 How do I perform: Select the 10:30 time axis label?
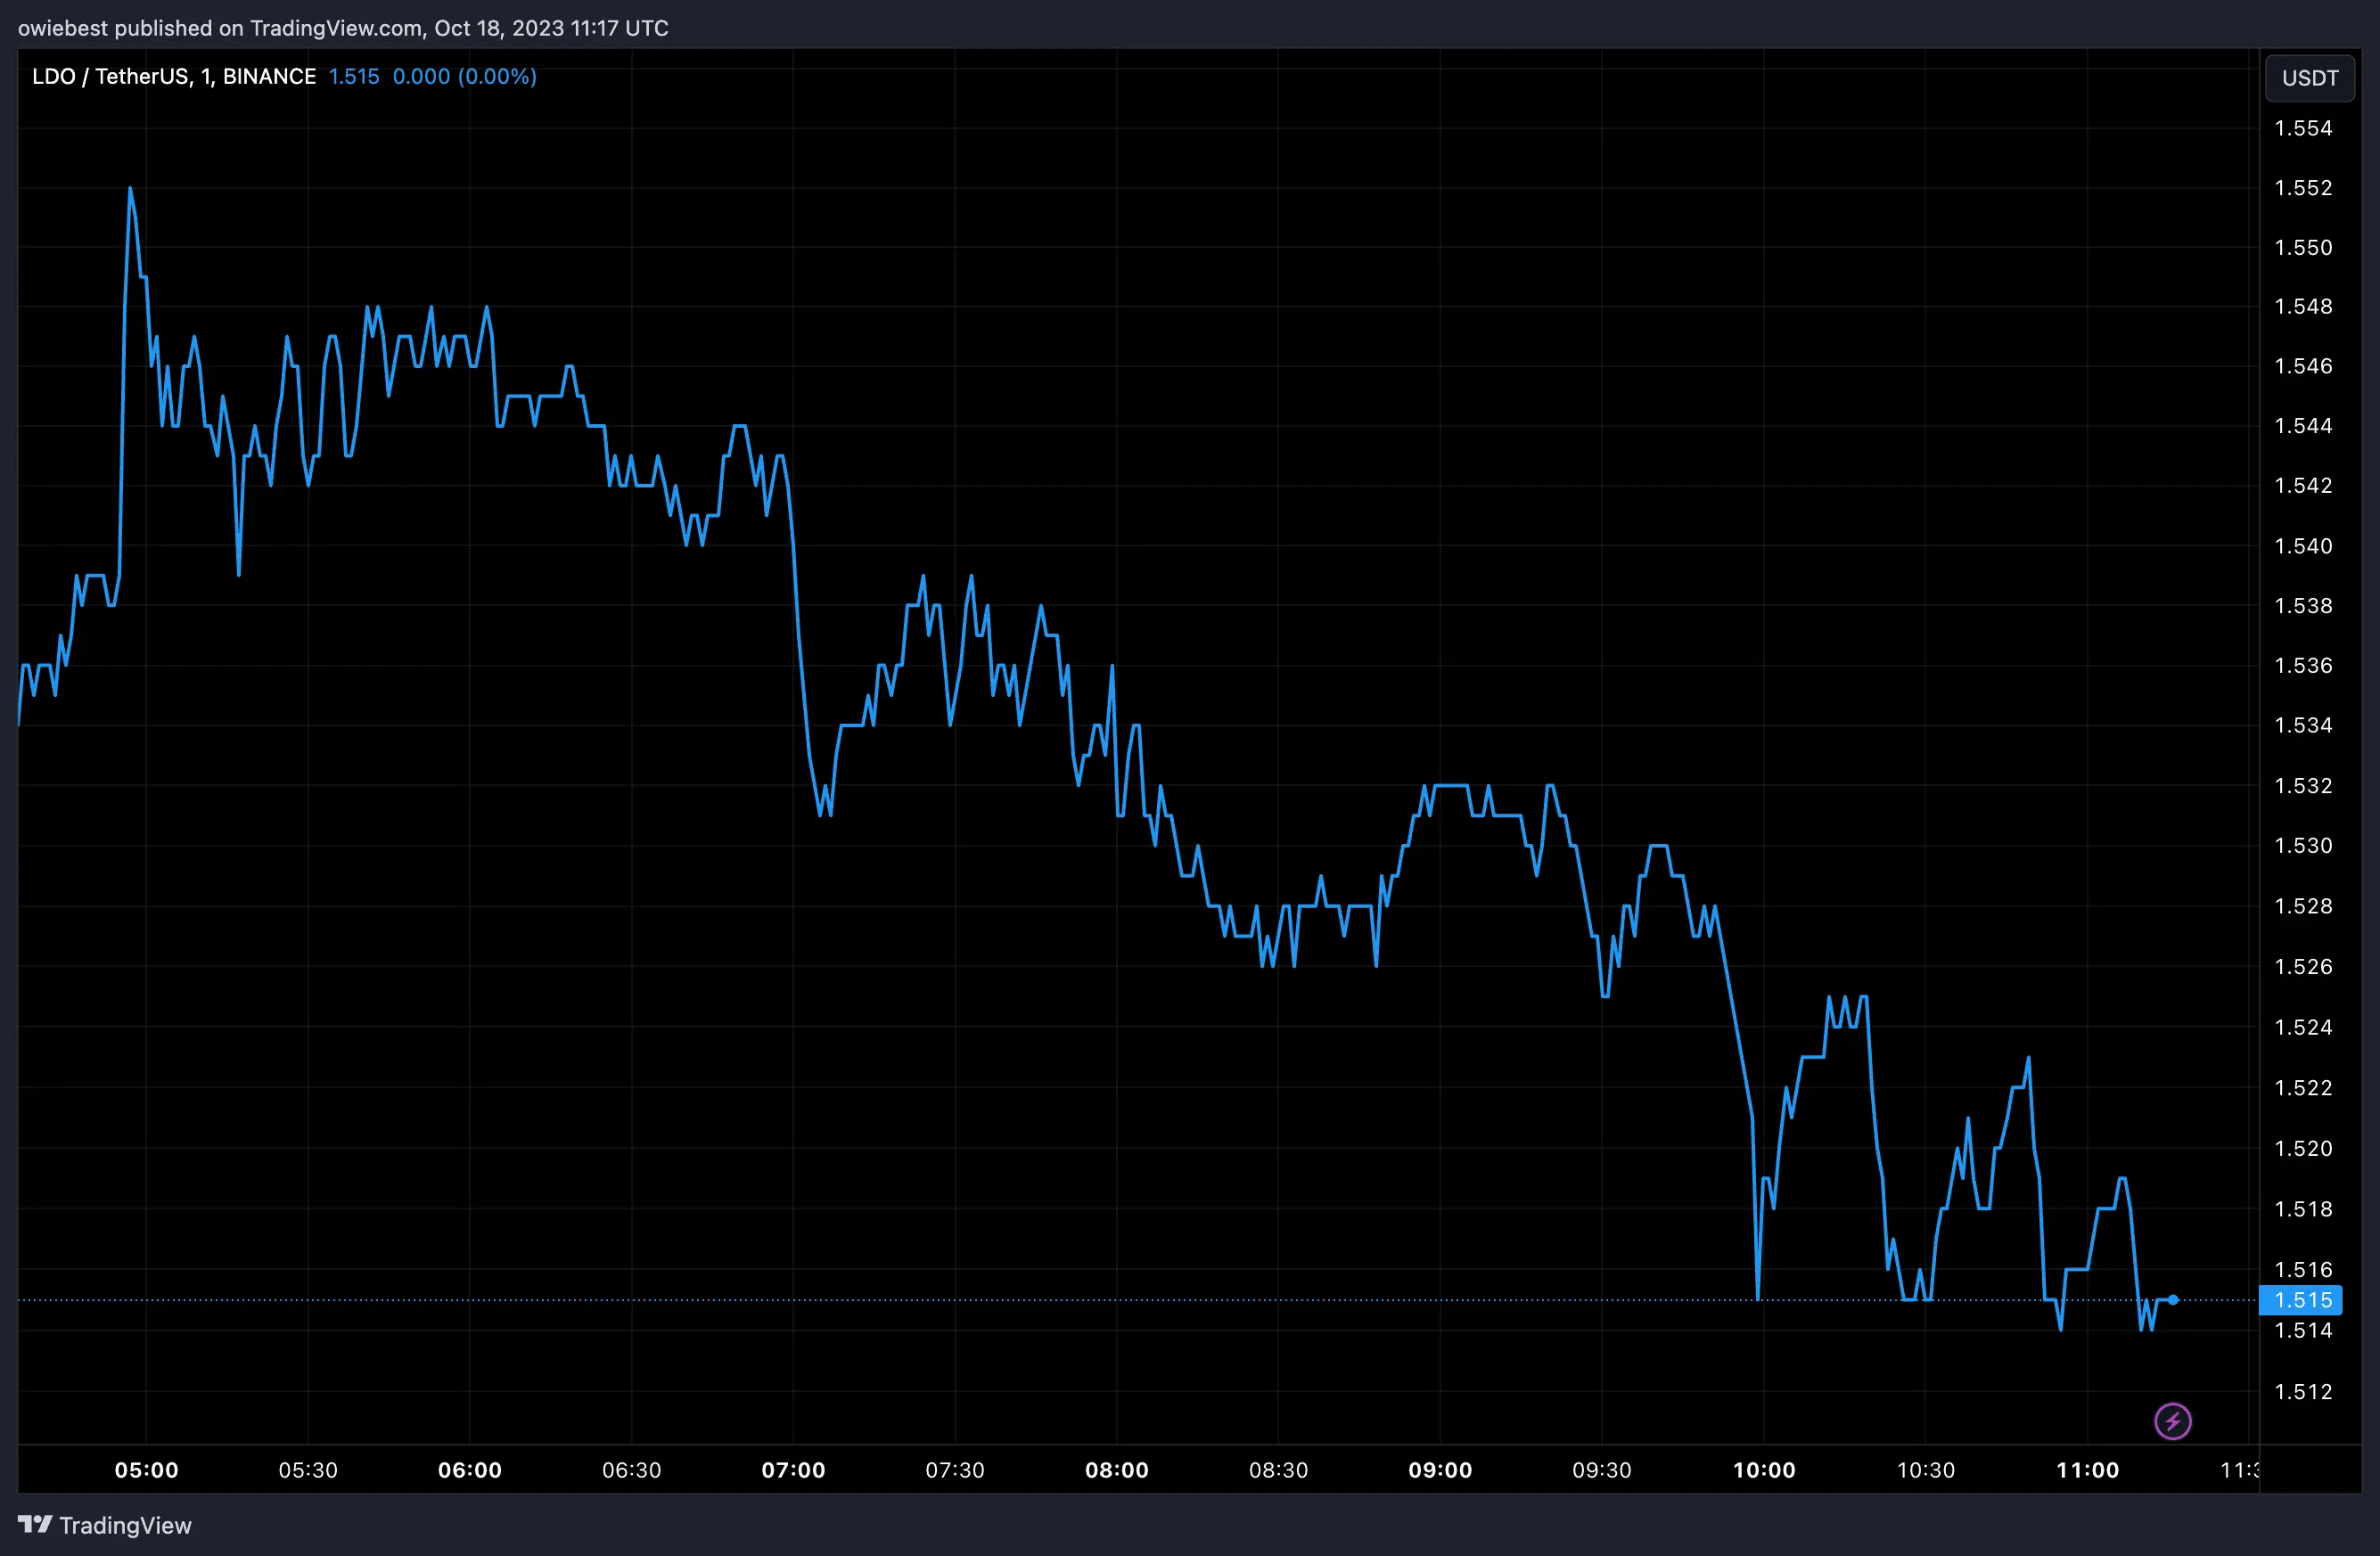[x=1925, y=1470]
